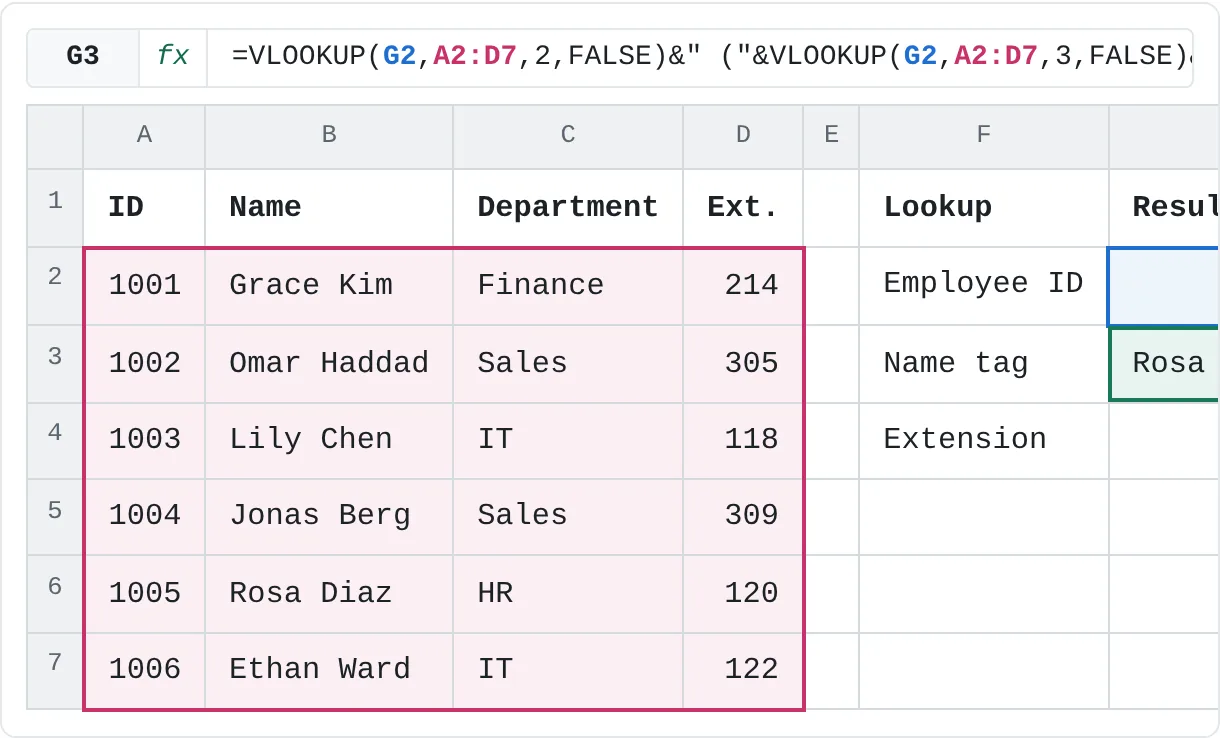
Task: Select row 1 header
Action: (55, 208)
